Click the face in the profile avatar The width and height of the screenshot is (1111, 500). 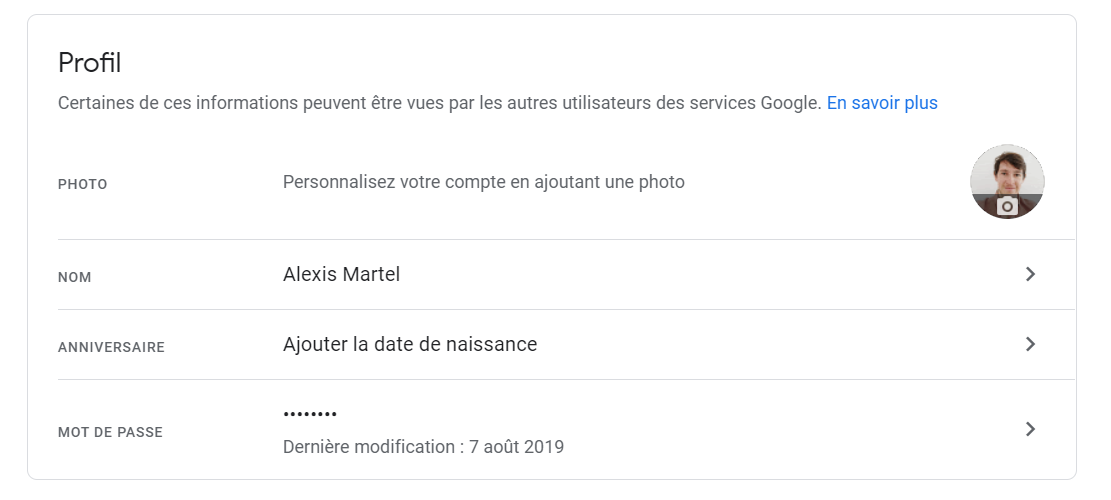click(1007, 172)
